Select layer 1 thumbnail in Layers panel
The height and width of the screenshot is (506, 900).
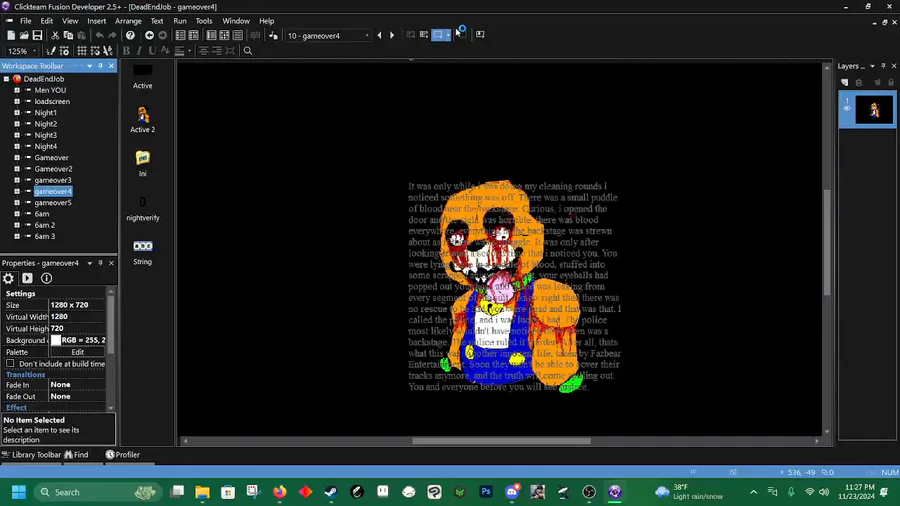(x=874, y=109)
